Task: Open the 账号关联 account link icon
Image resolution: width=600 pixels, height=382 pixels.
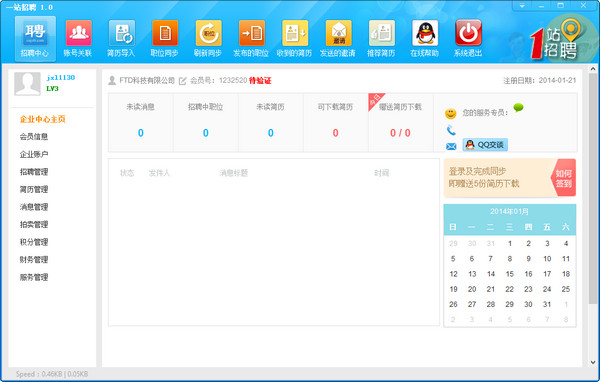Action: click(78, 33)
